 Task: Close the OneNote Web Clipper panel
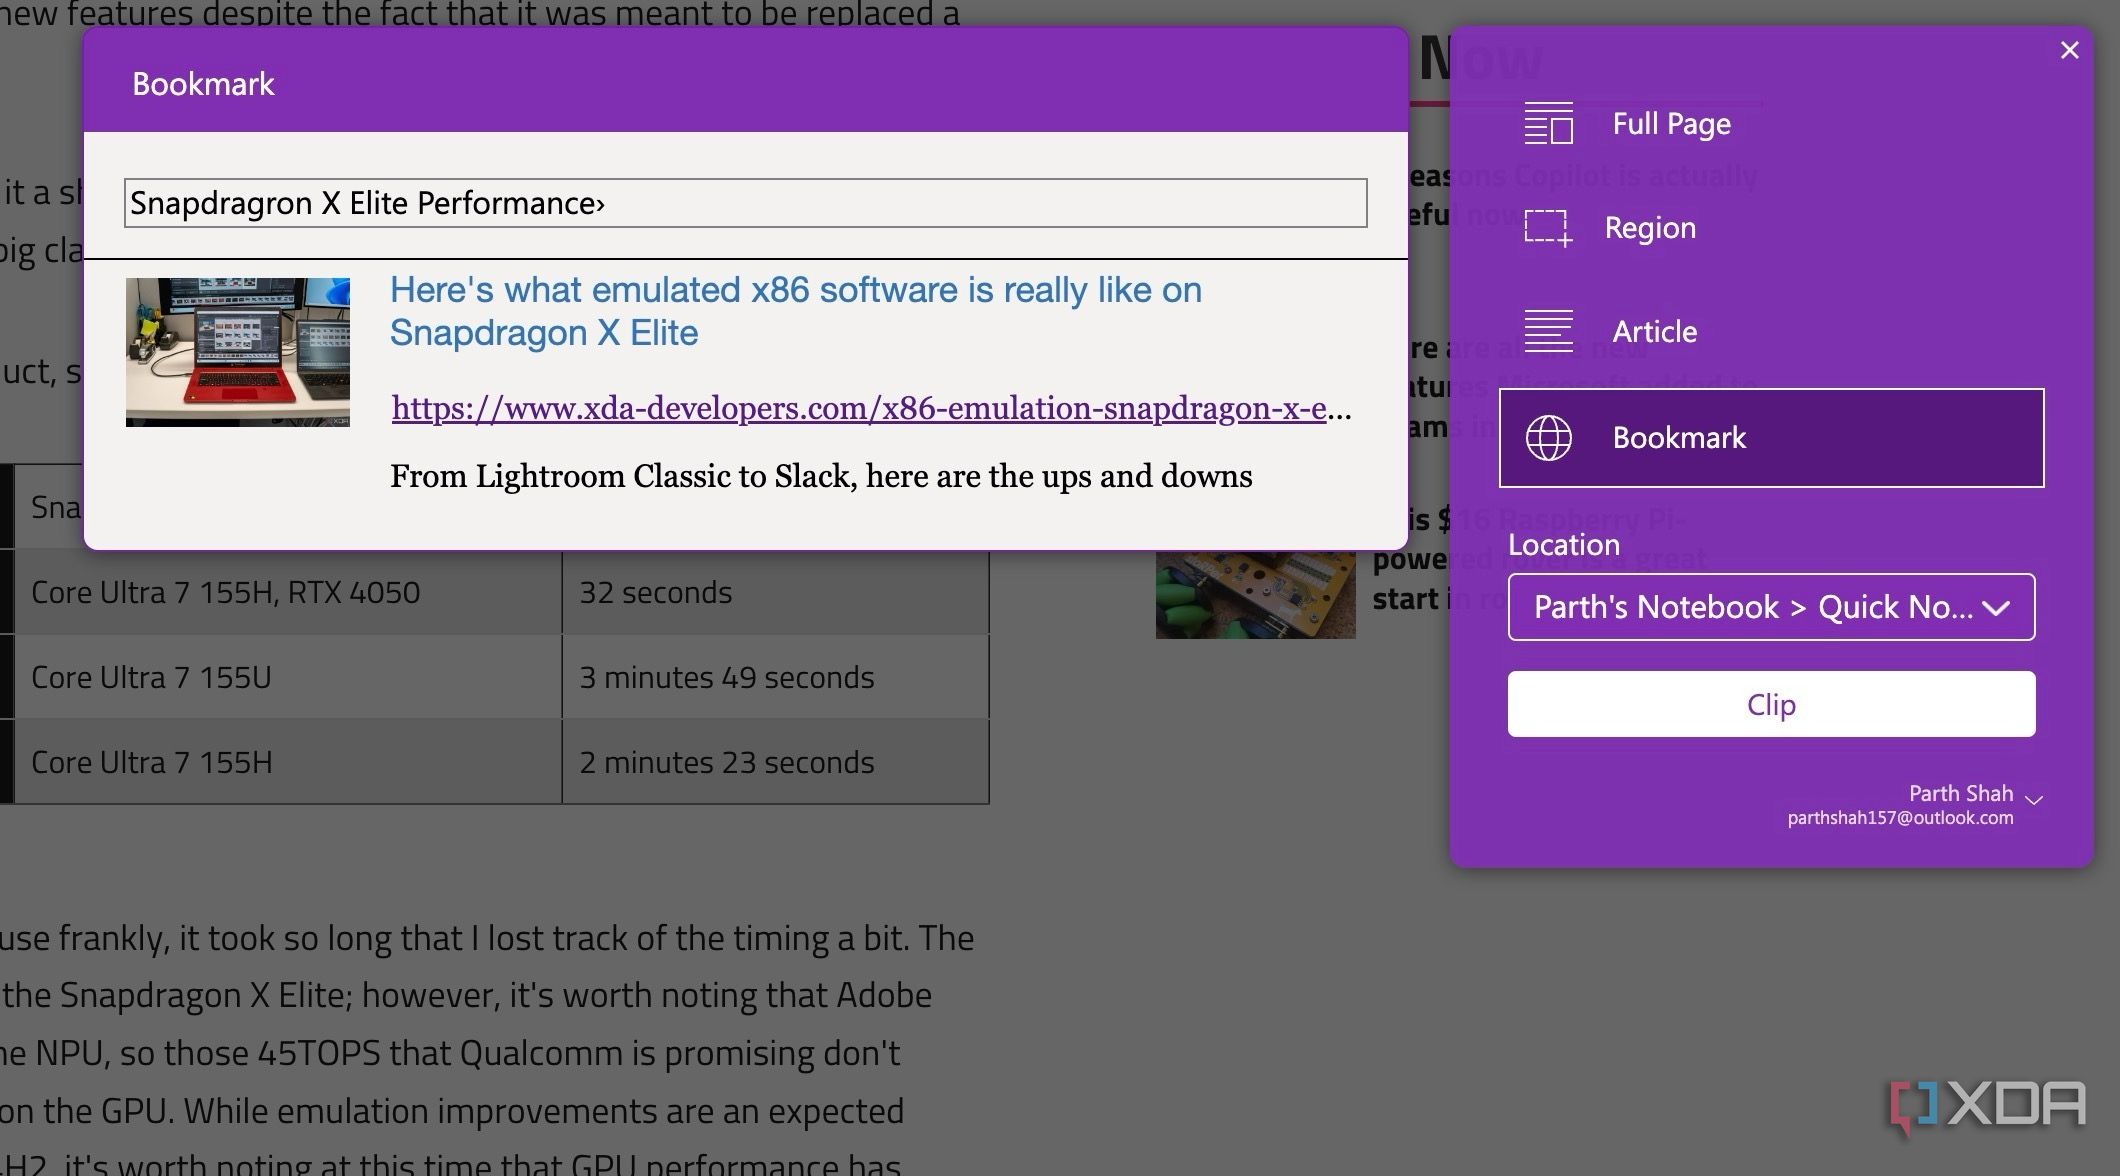pyautogui.click(x=2069, y=50)
